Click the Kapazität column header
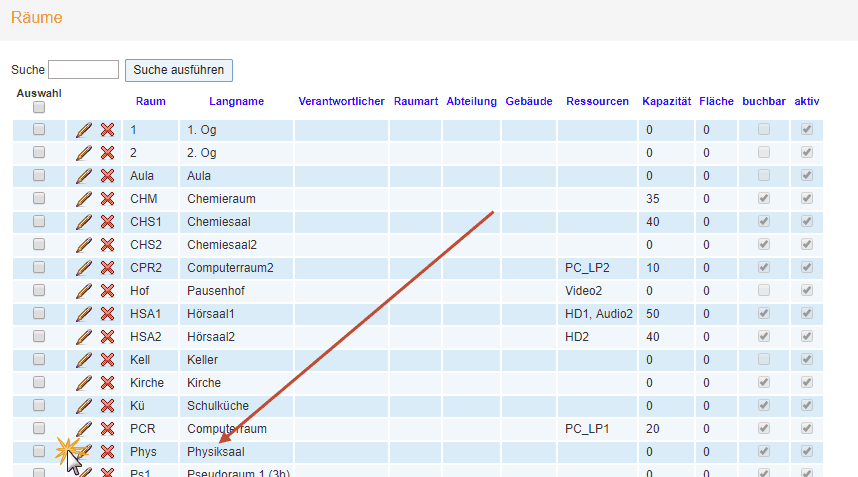 pyautogui.click(x=666, y=102)
